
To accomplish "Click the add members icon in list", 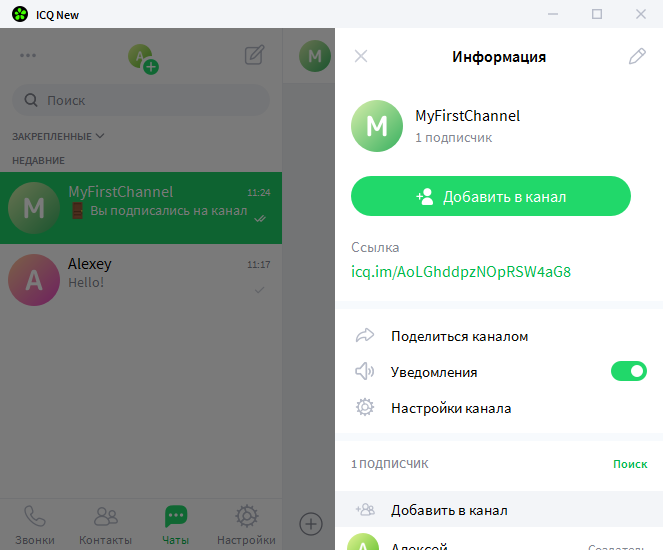I will 365,509.
